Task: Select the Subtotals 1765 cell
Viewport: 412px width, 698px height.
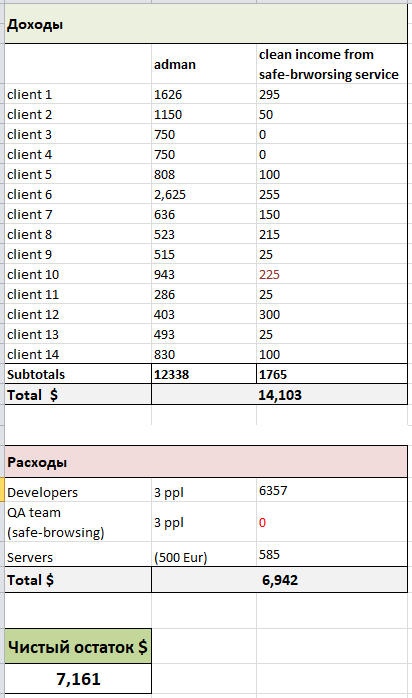Action: [331, 374]
